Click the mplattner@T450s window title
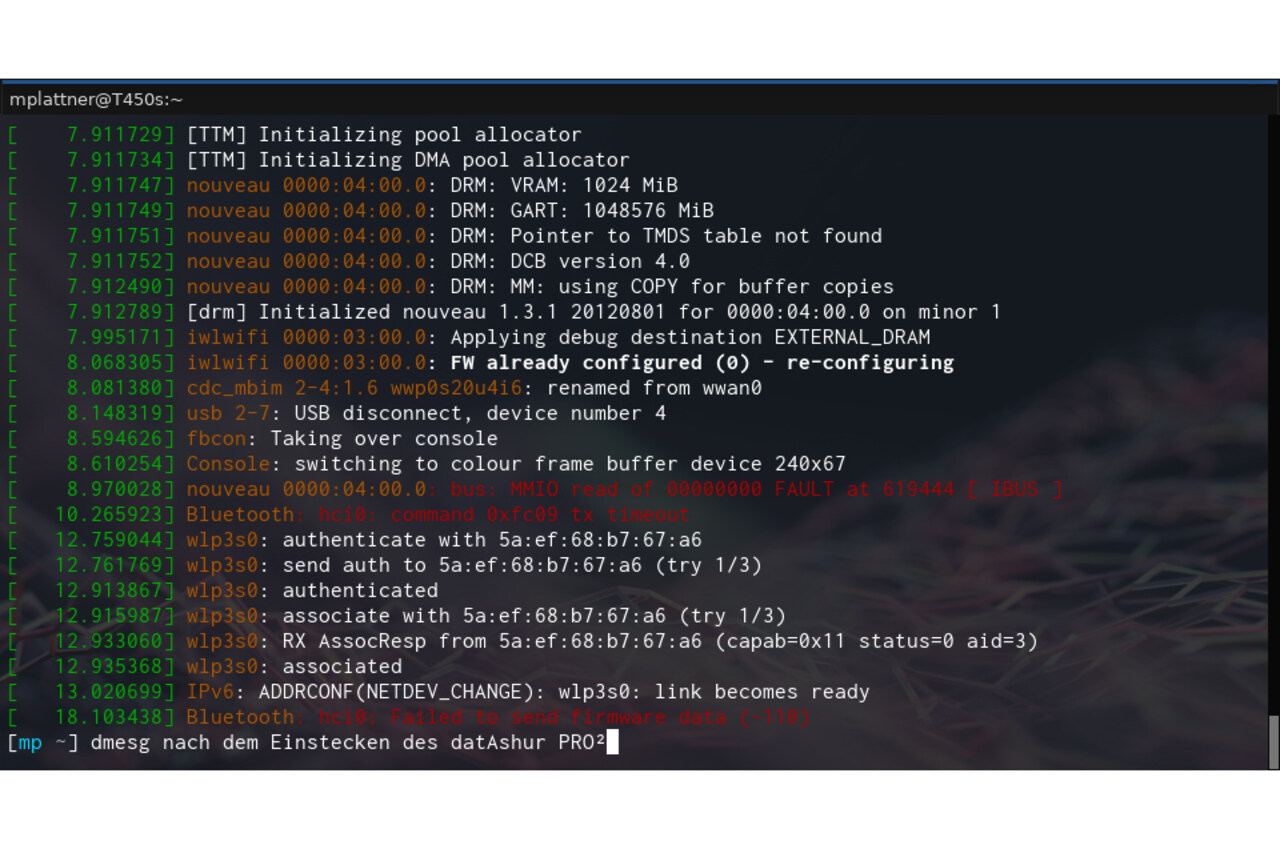Screen dimensions: 1280x849 click(96, 99)
